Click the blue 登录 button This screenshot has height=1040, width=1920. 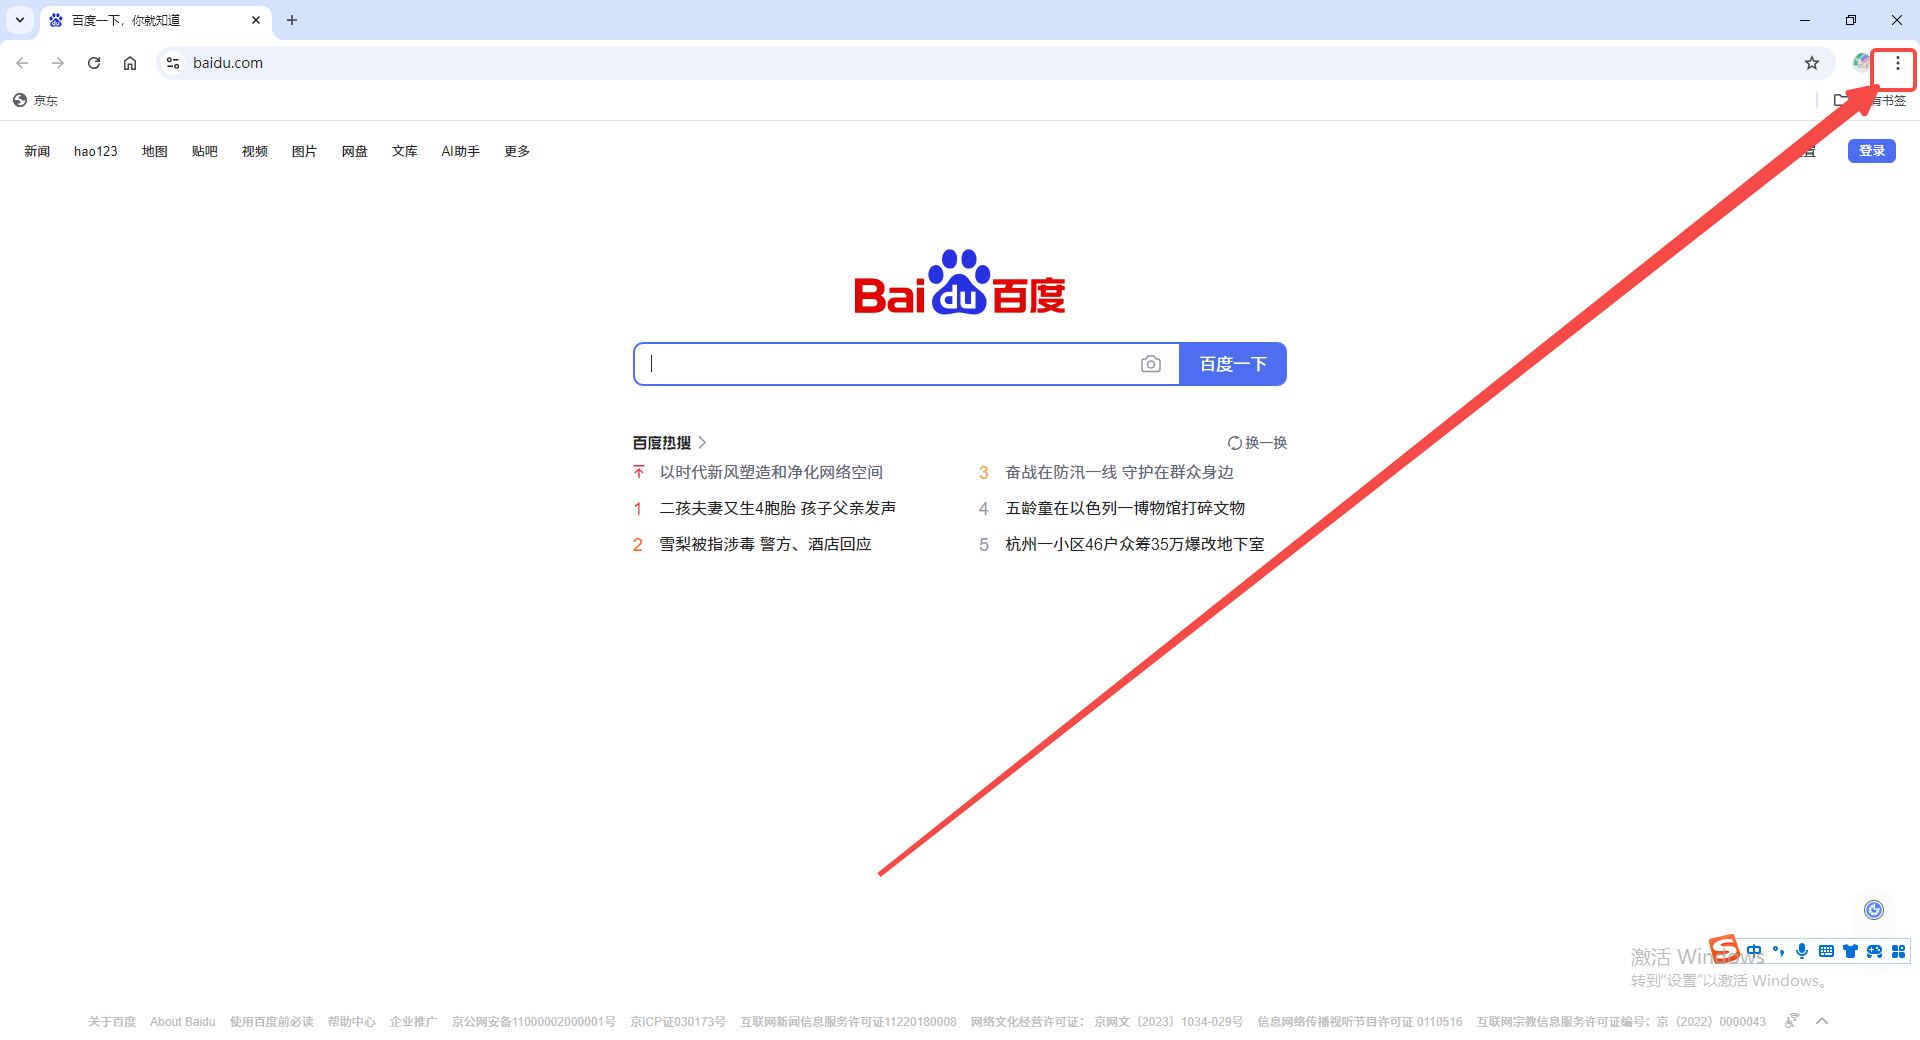click(1872, 151)
